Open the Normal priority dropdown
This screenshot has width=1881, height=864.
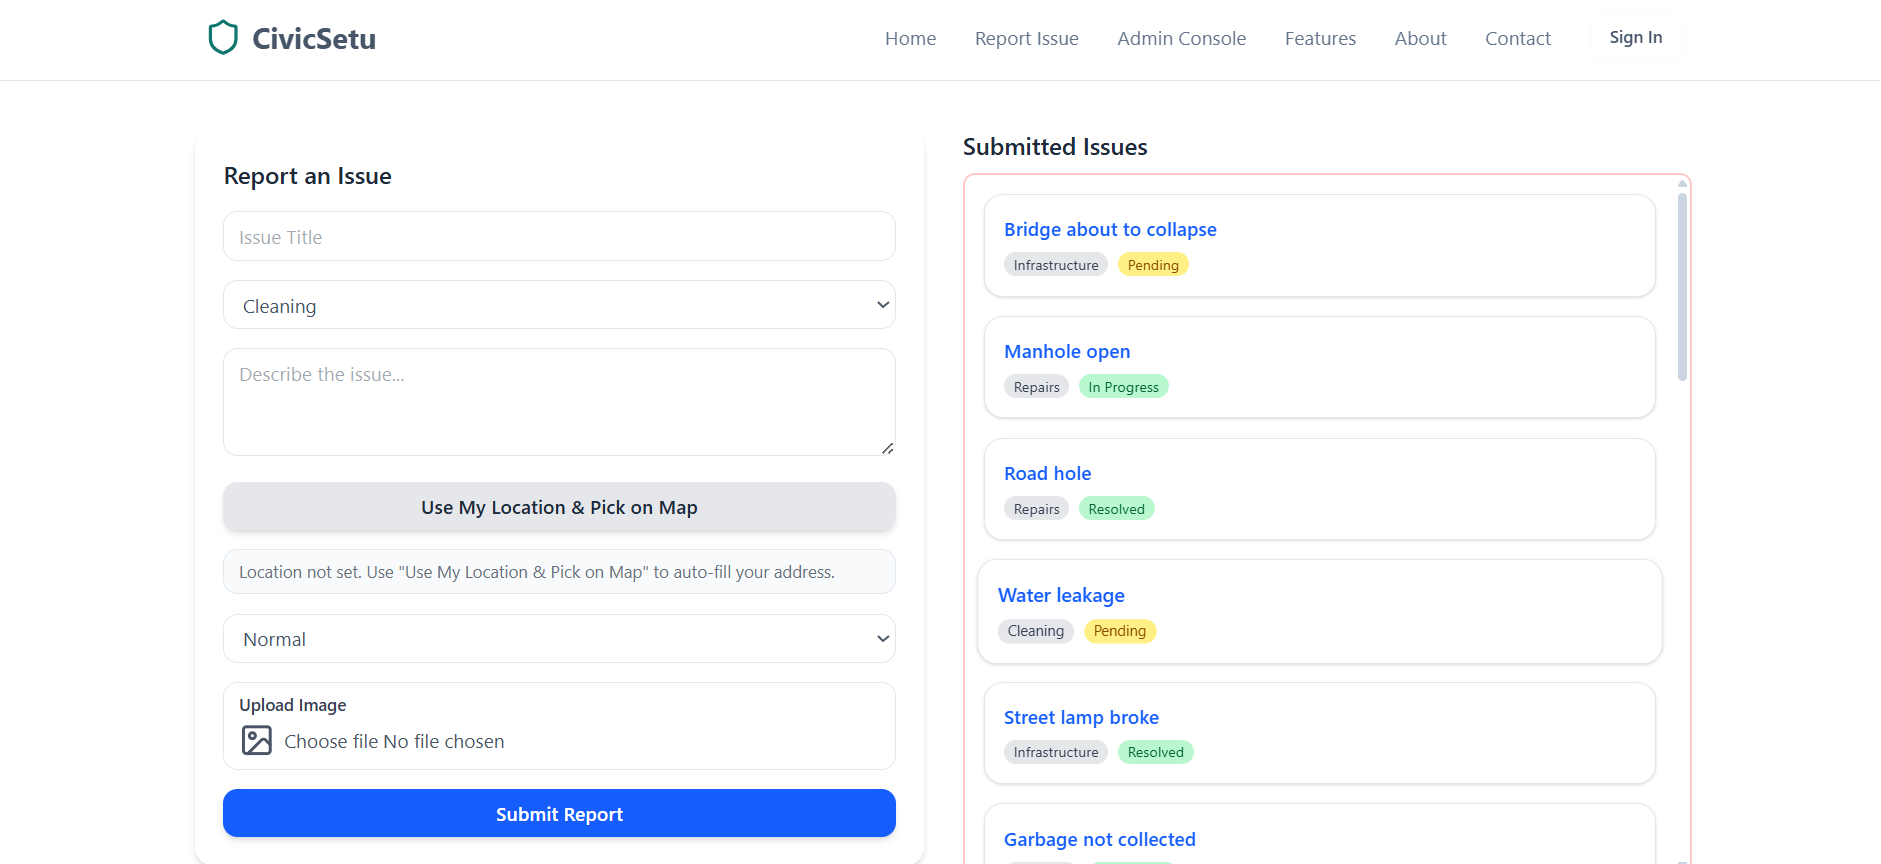(559, 639)
